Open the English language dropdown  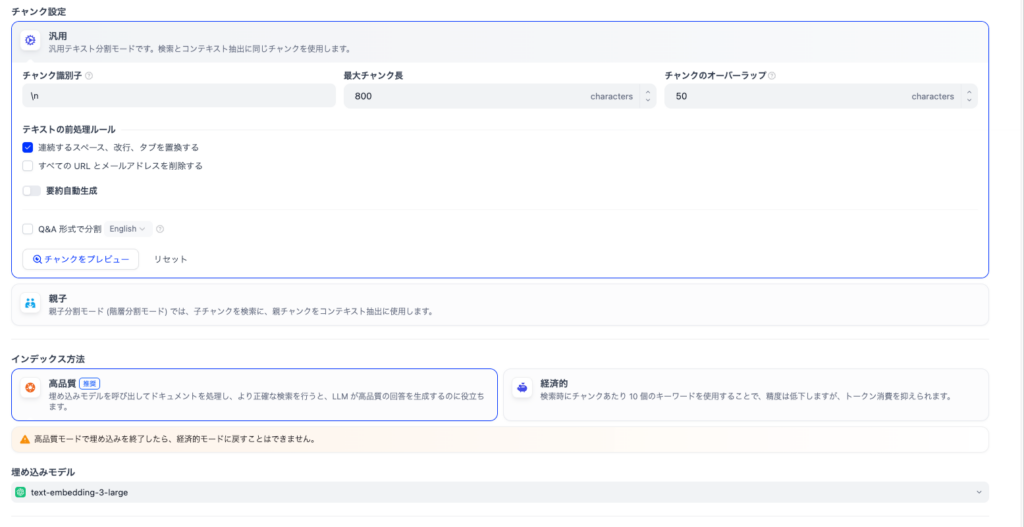tap(128, 229)
